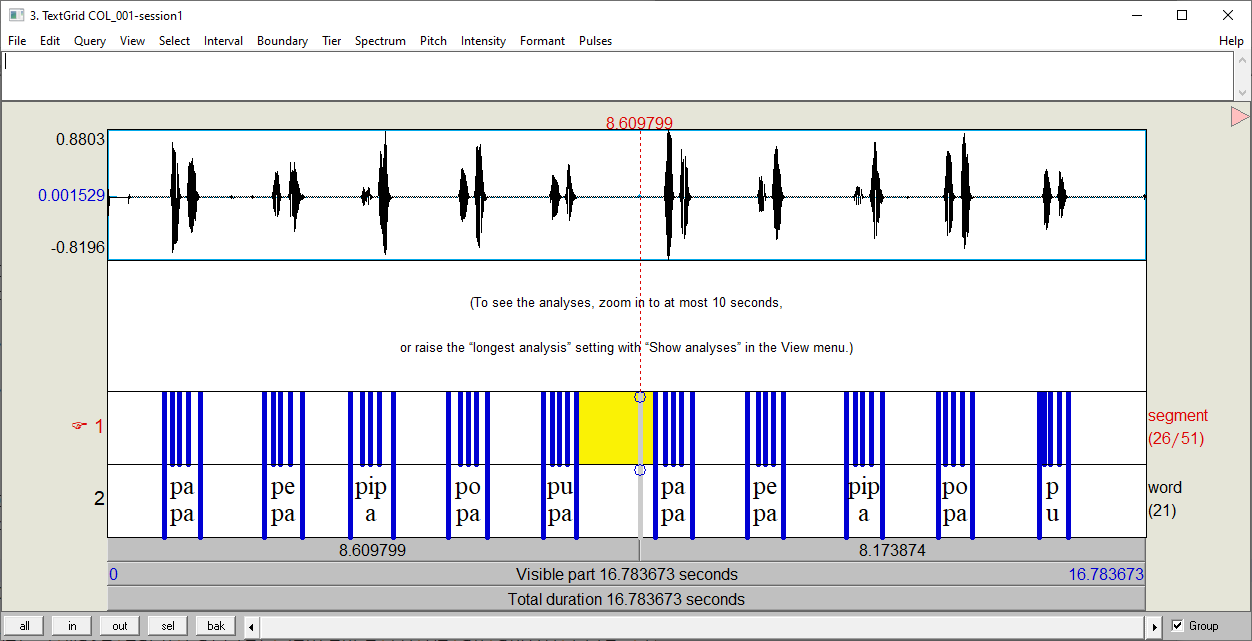The width and height of the screenshot is (1252, 641).
Task: Click the window application icon in title bar
Action: click(16, 15)
